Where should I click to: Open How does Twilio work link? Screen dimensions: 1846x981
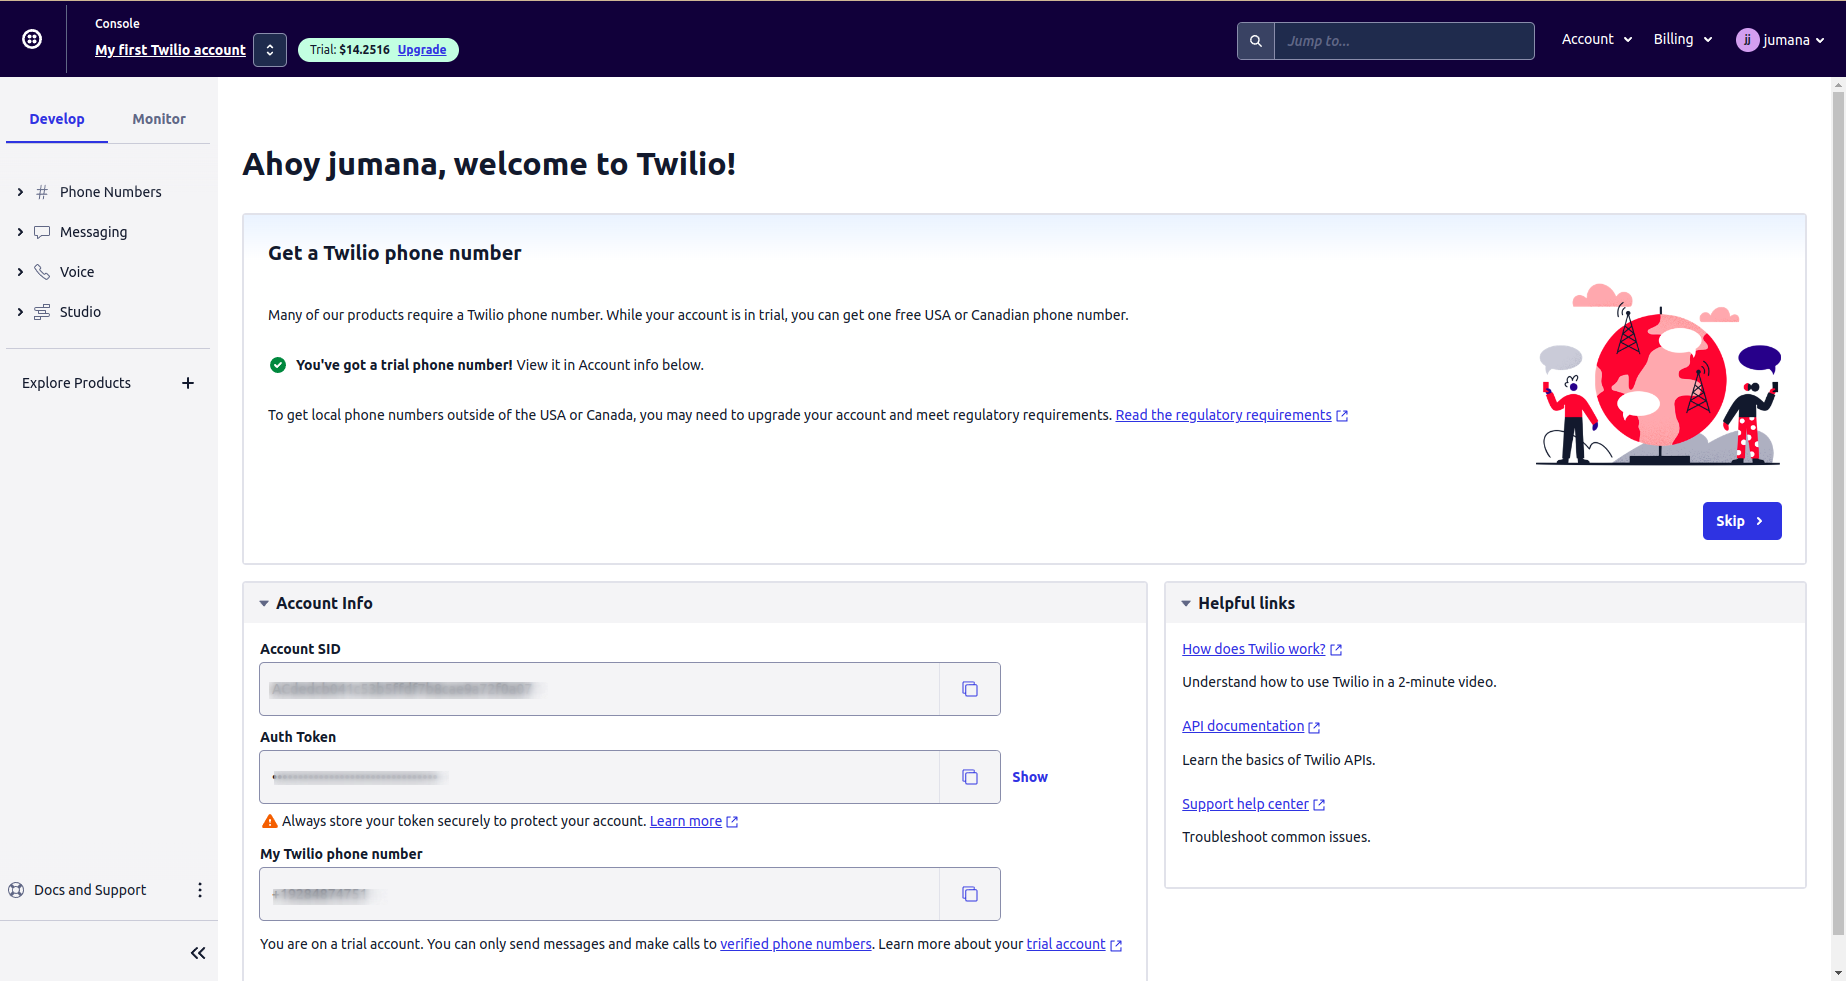click(1254, 649)
